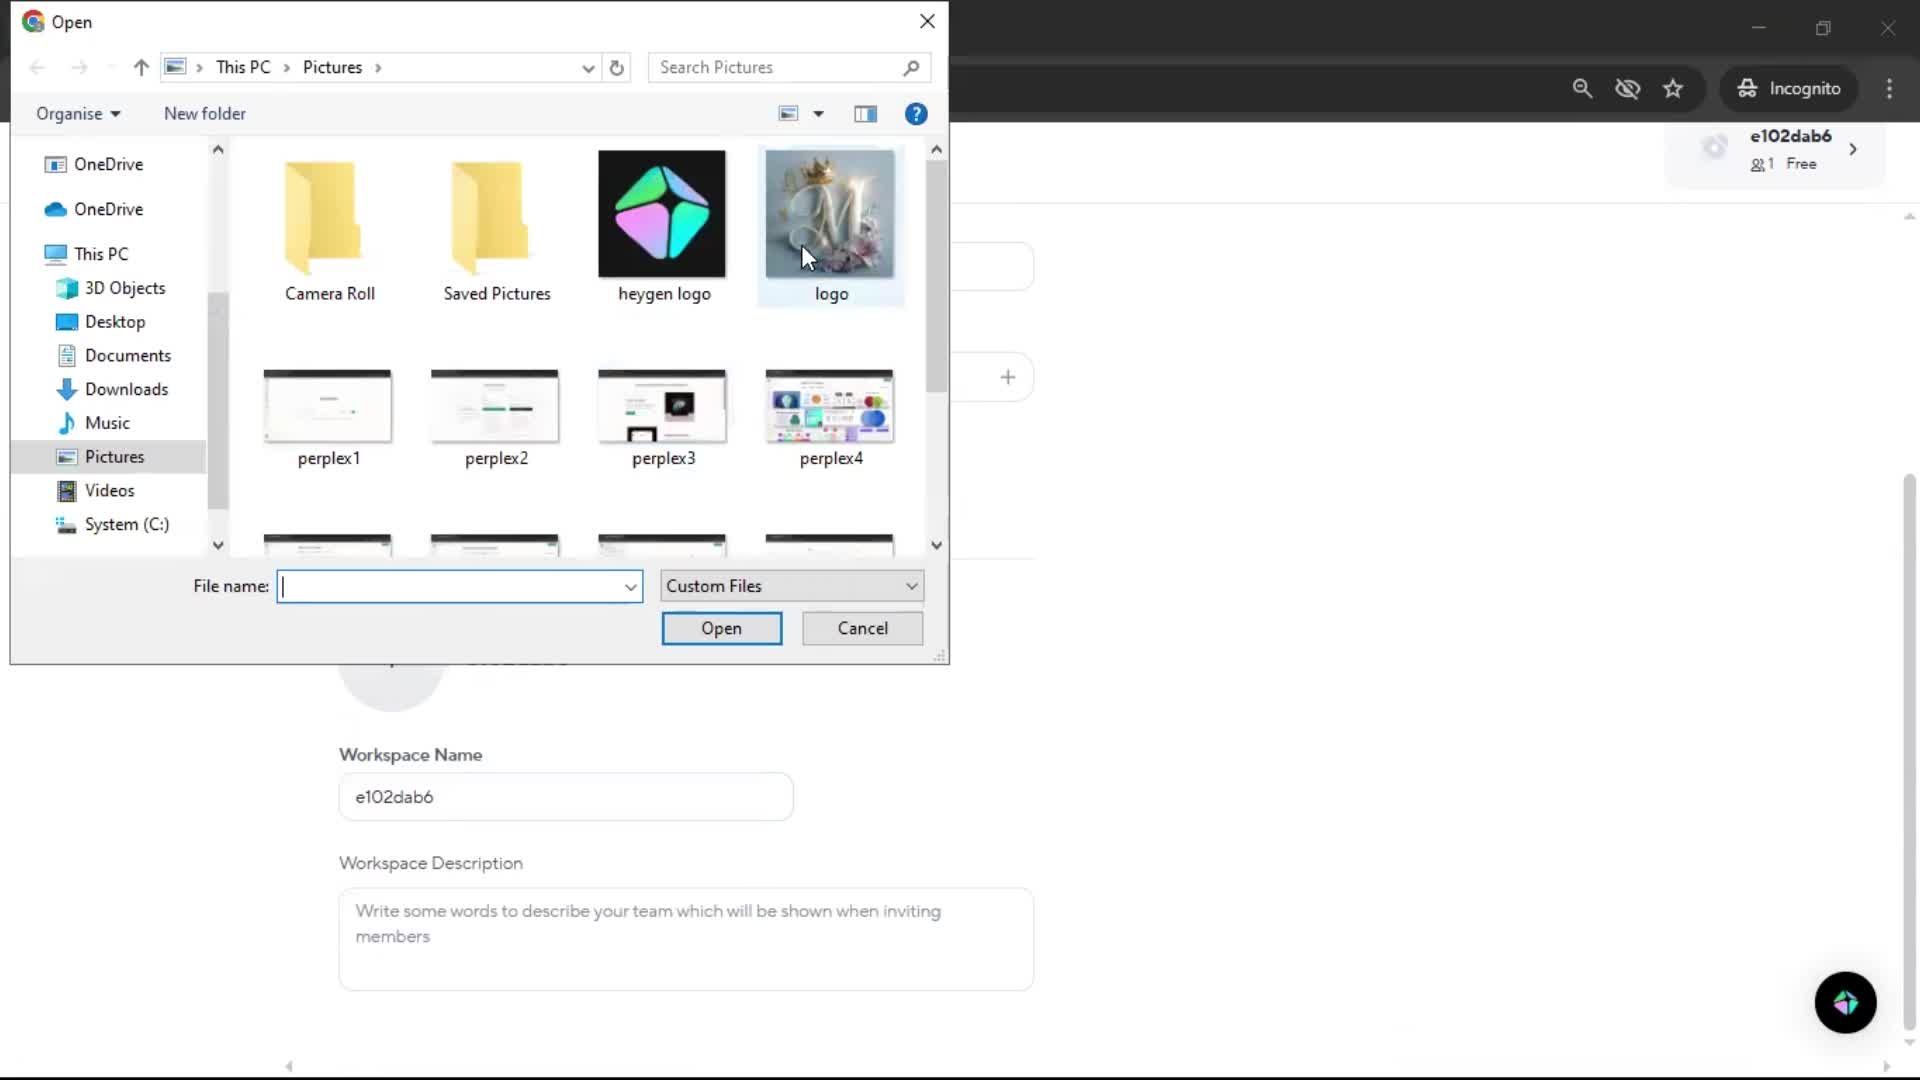Open the HeyGen floating assistant button
The image size is (1920, 1080).
tap(1845, 1002)
